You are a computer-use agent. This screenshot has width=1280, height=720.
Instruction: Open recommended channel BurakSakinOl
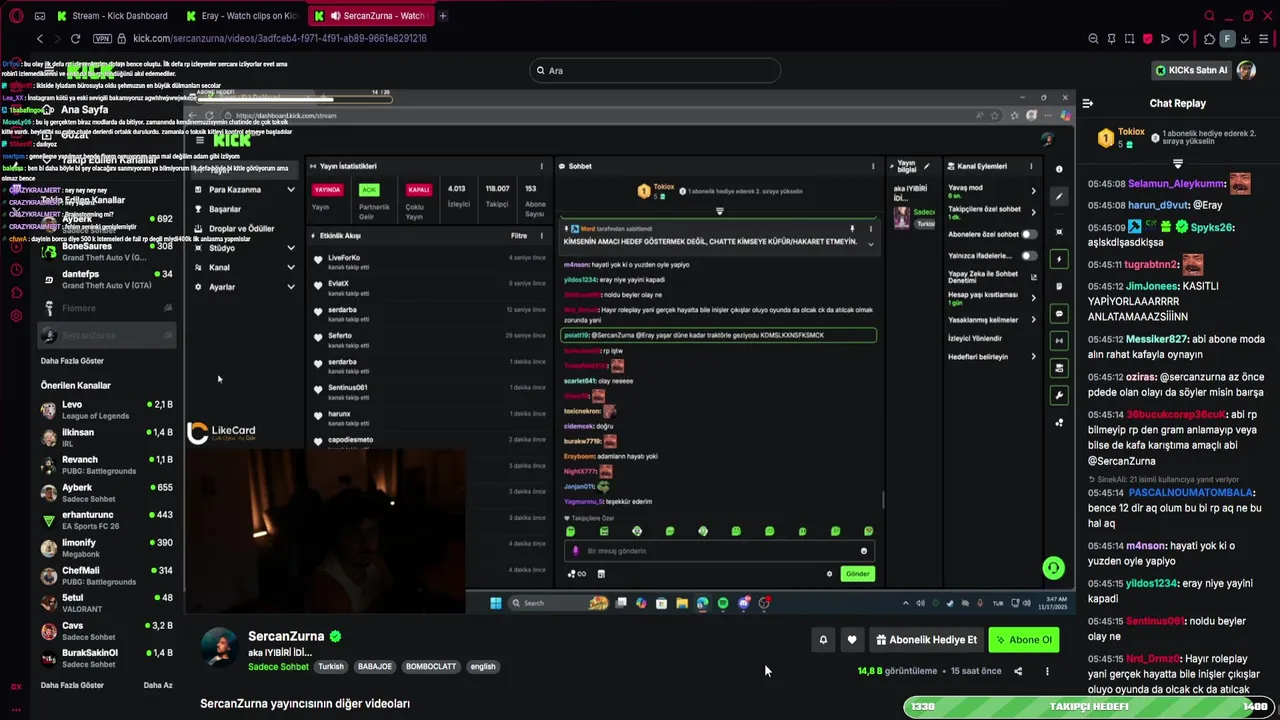point(107,658)
